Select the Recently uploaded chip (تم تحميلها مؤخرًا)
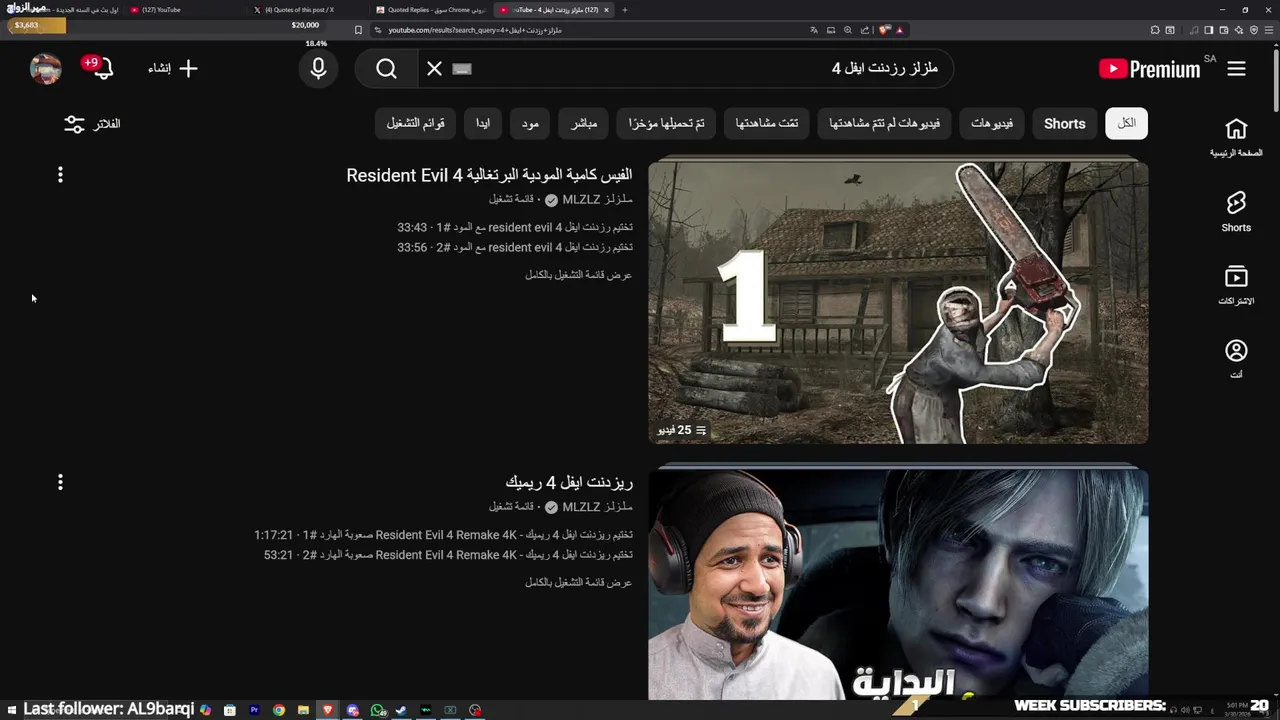Screen dimensions: 1280x720 coord(666,123)
